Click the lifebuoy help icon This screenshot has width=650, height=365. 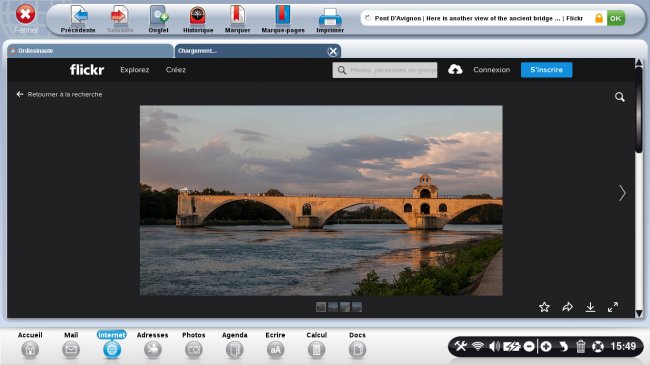598,346
